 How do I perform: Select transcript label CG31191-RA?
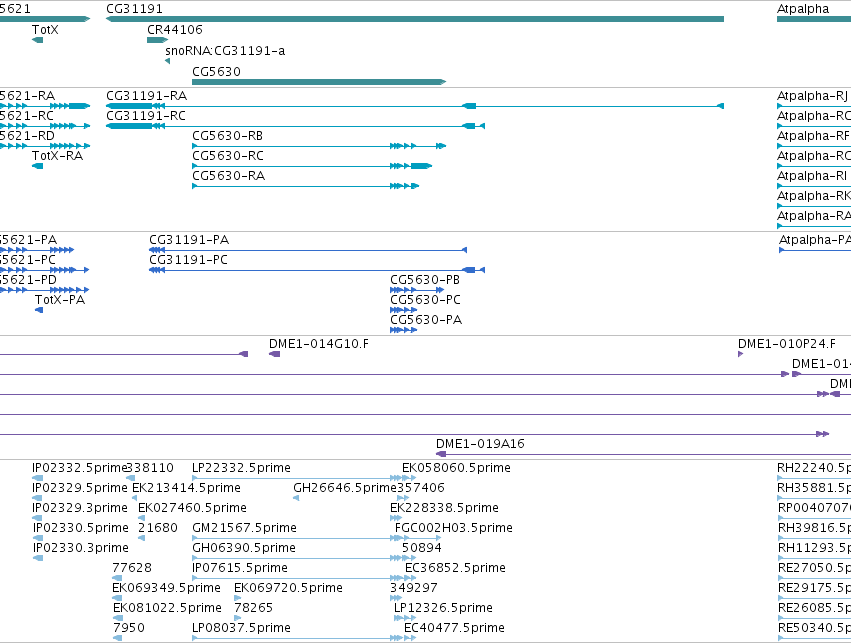pyautogui.click(x=147, y=96)
